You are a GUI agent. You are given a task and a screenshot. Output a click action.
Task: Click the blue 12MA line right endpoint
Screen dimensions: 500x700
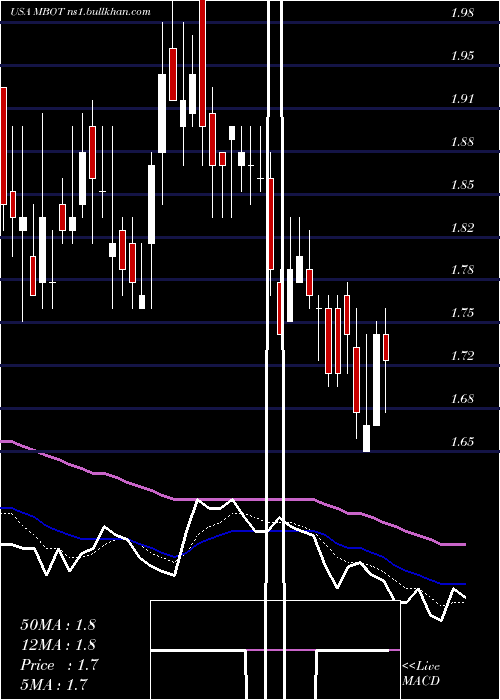[464, 584]
